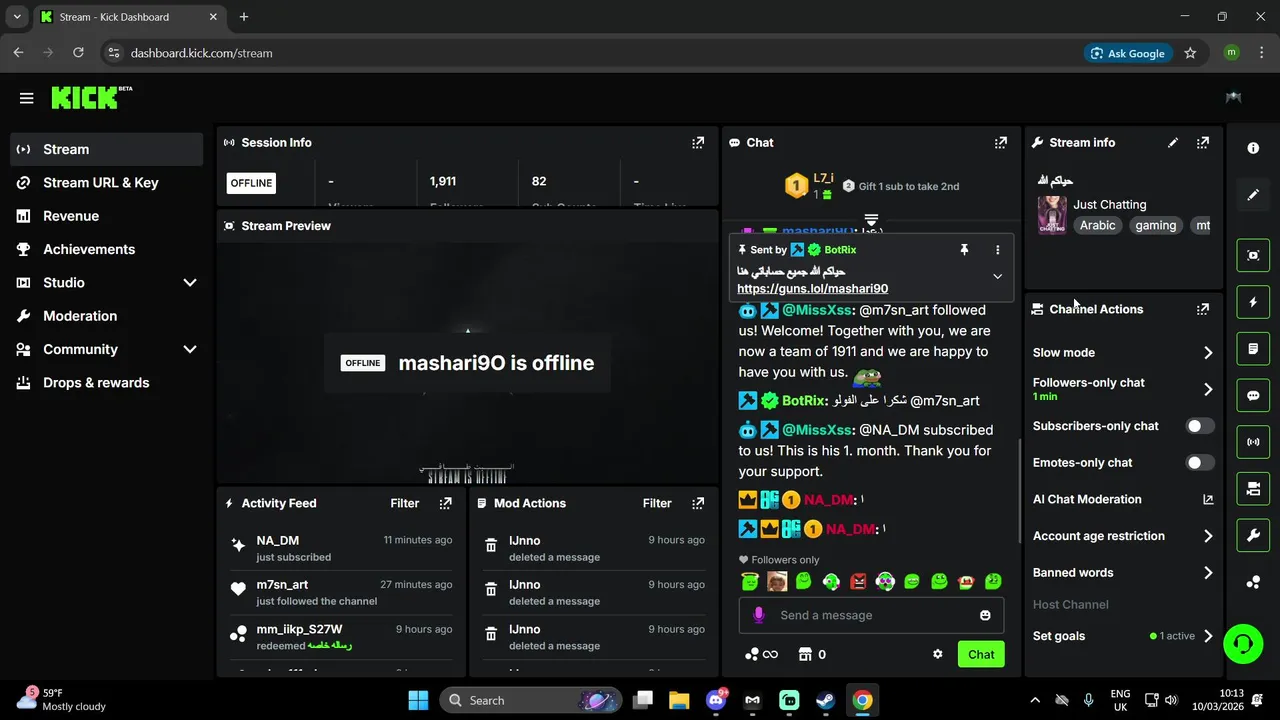Edit stream info with the pencil icon
This screenshot has width=1280, height=720.
pos(1173,143)
